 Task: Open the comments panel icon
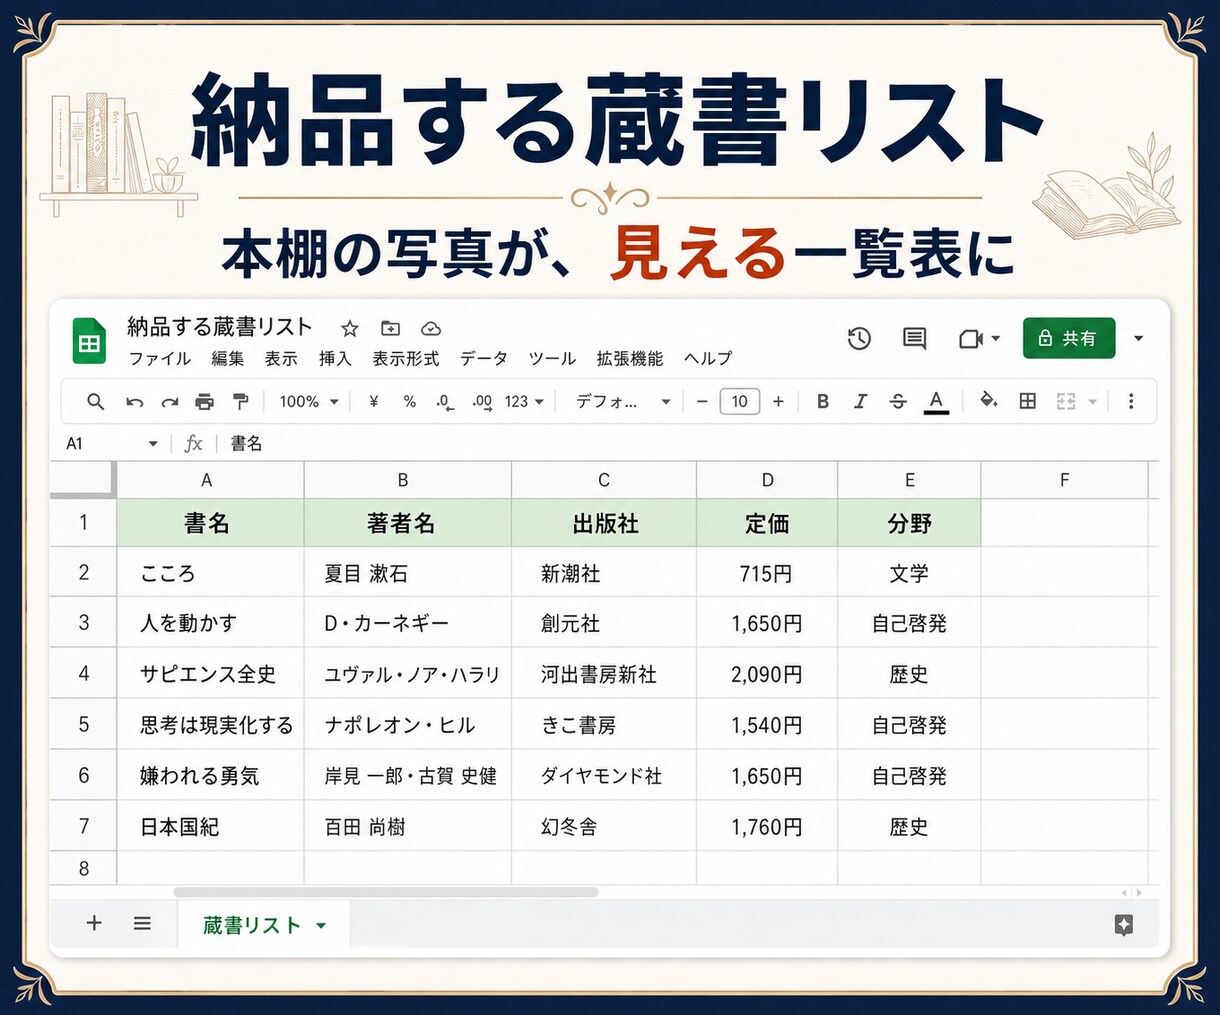click(914, 339)
